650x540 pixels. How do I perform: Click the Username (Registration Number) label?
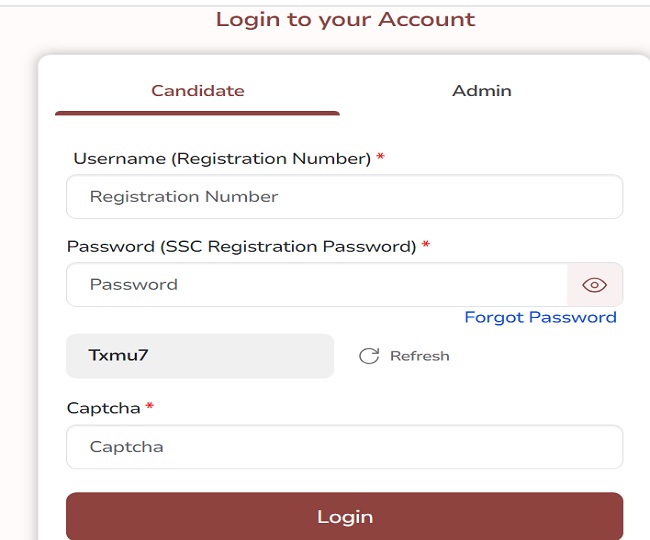(x=222, y=159)
